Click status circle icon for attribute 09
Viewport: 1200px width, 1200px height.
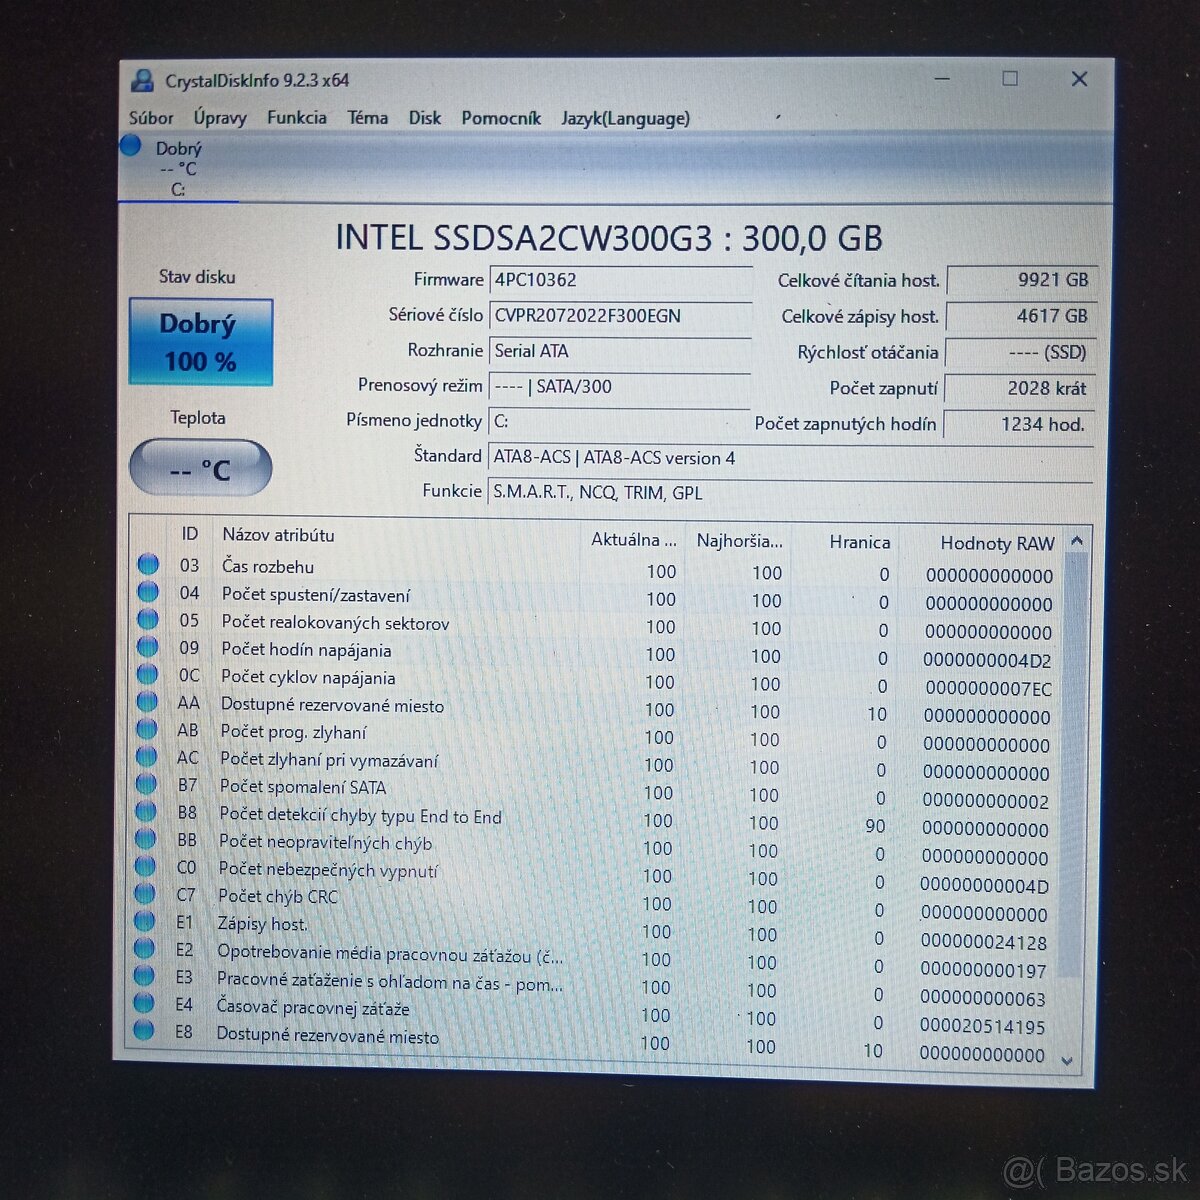(x=148, y=646)
